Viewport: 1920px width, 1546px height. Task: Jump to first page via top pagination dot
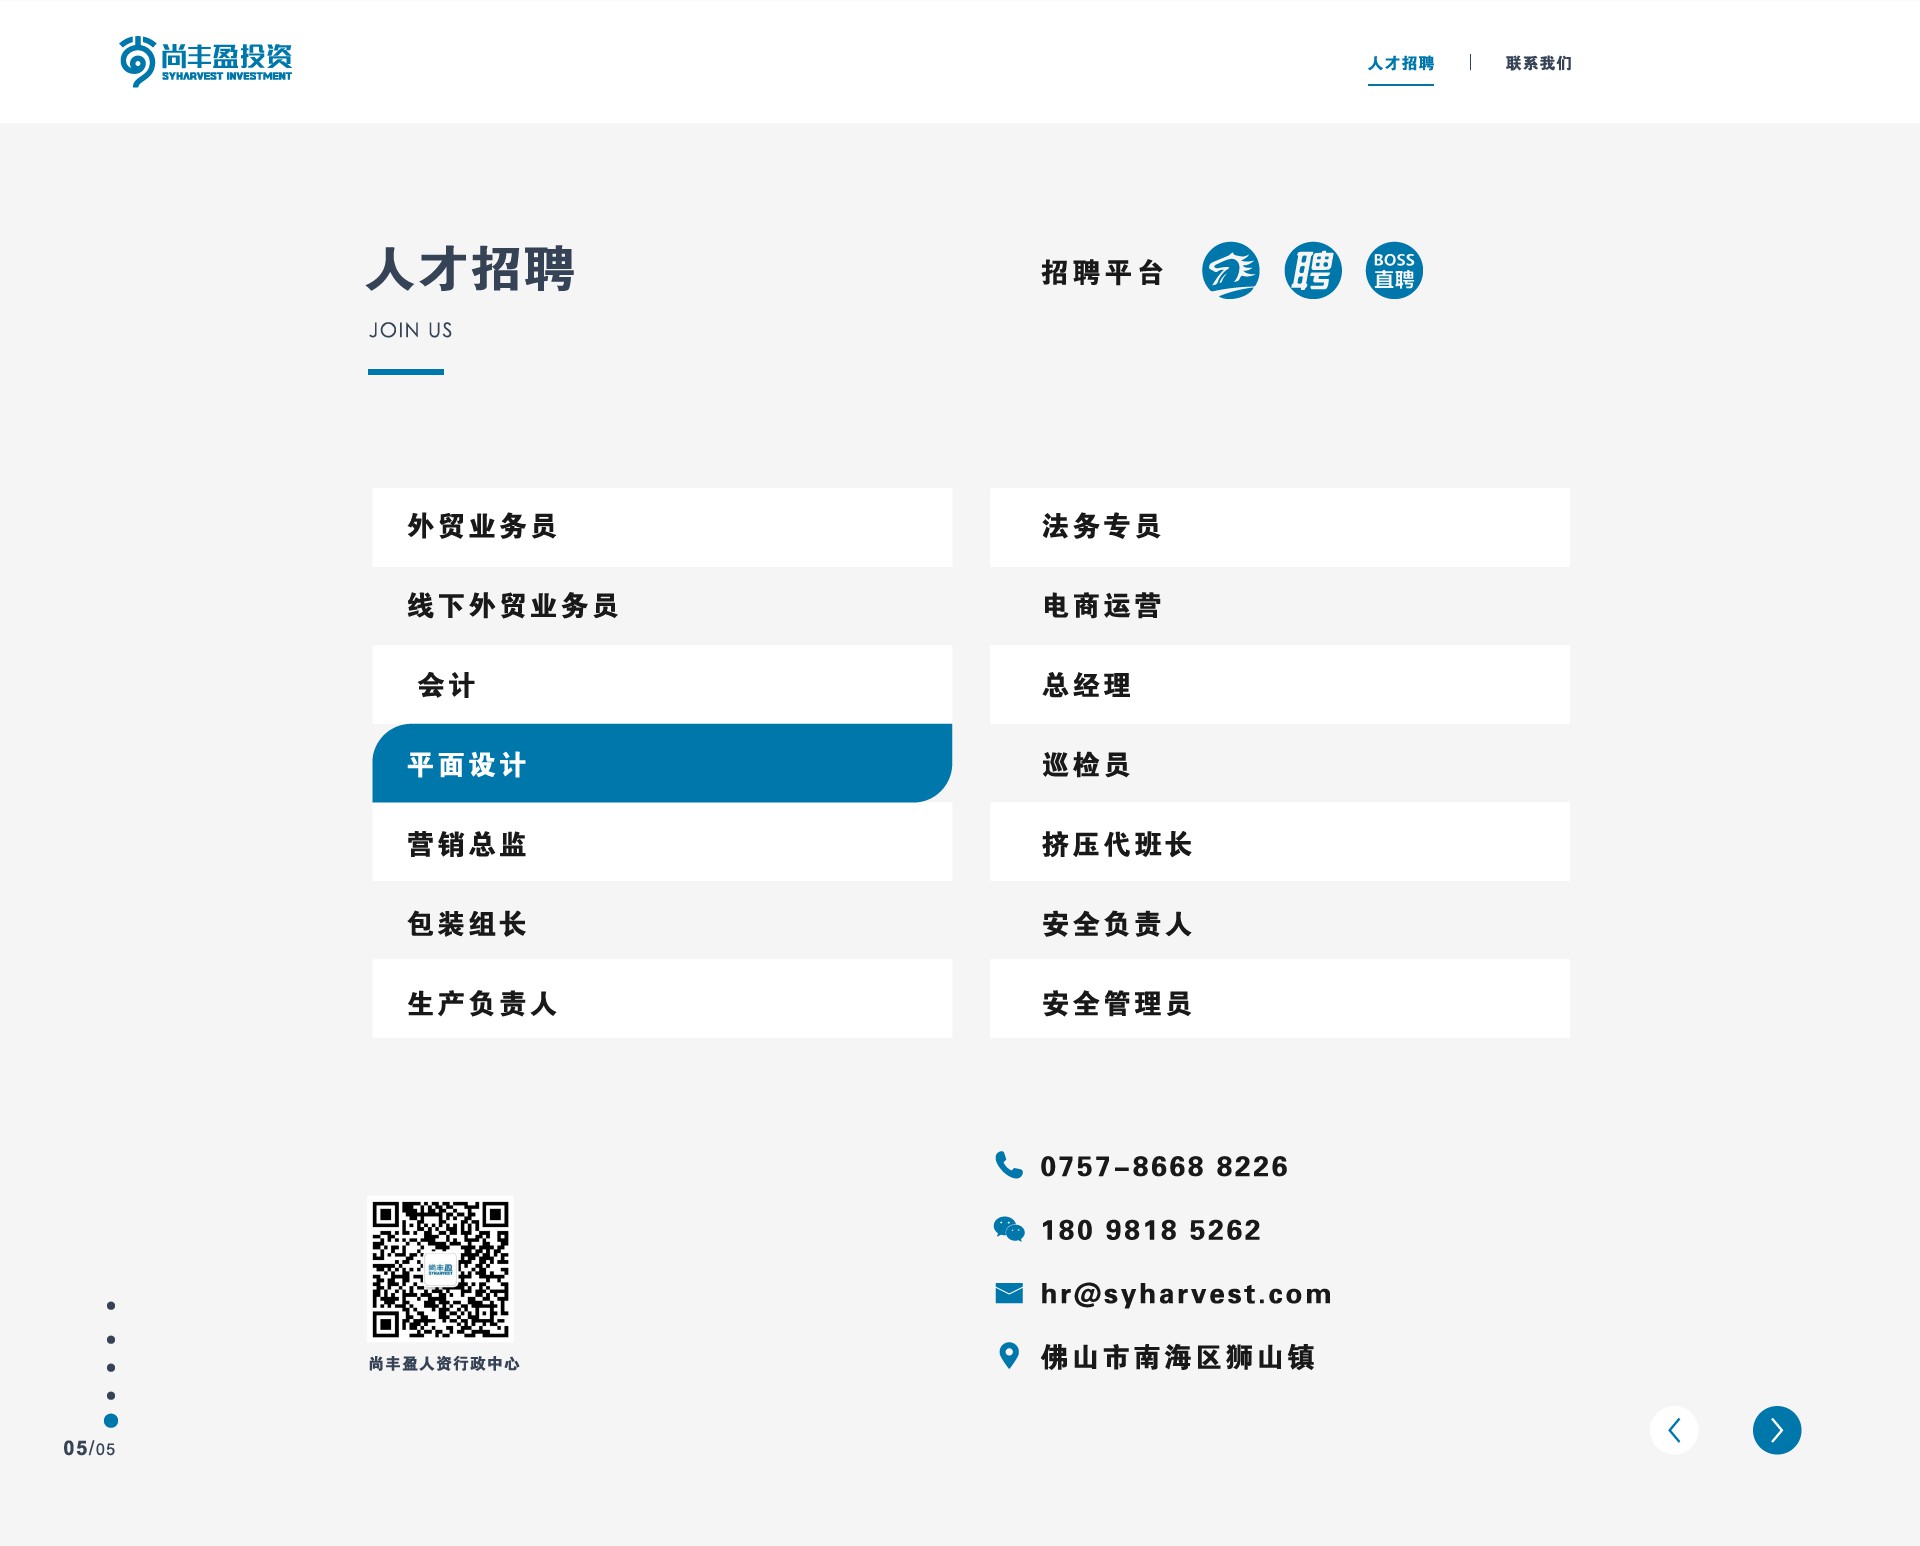(111, 1306)
